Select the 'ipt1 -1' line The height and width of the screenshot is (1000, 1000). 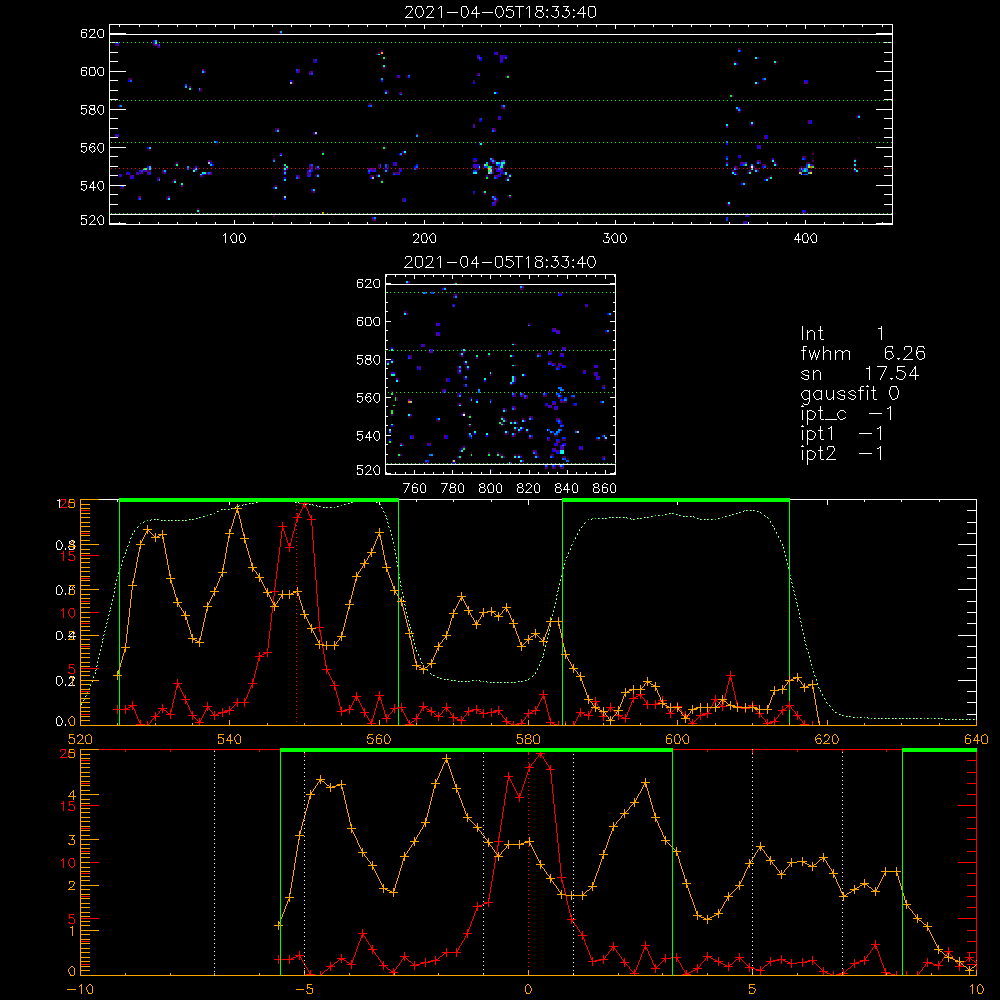tap(842, 434)
